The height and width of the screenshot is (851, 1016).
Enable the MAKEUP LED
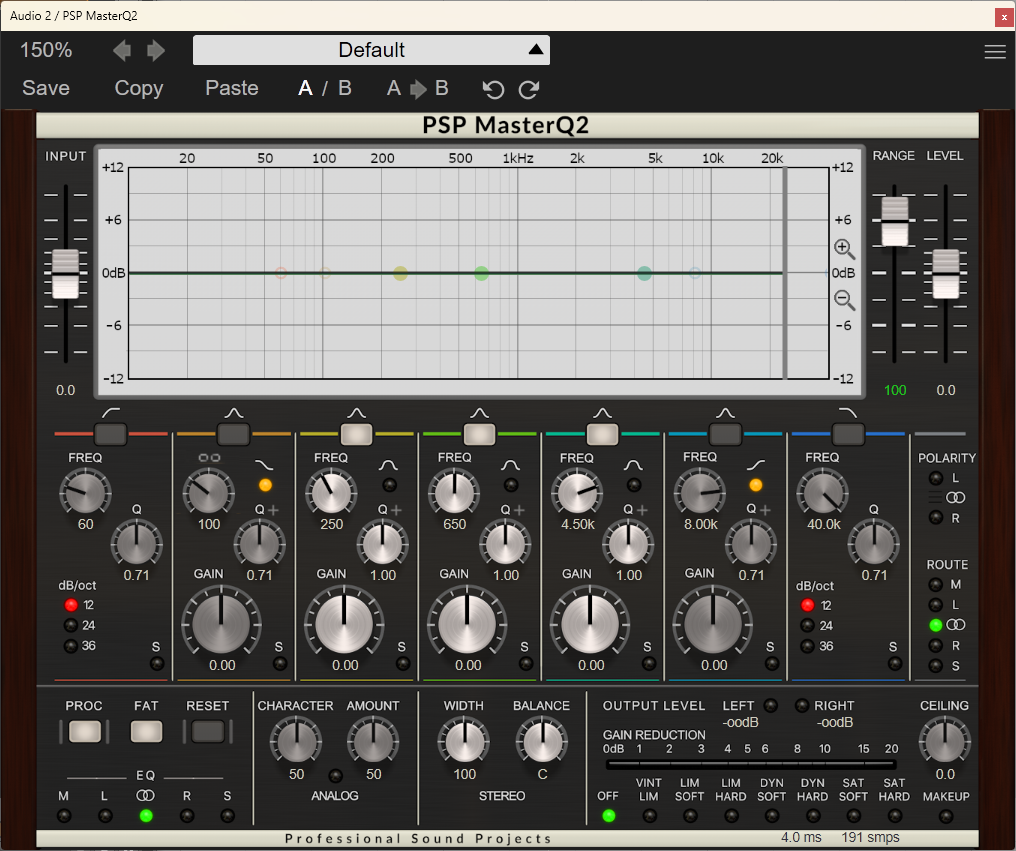coord(946,816)
